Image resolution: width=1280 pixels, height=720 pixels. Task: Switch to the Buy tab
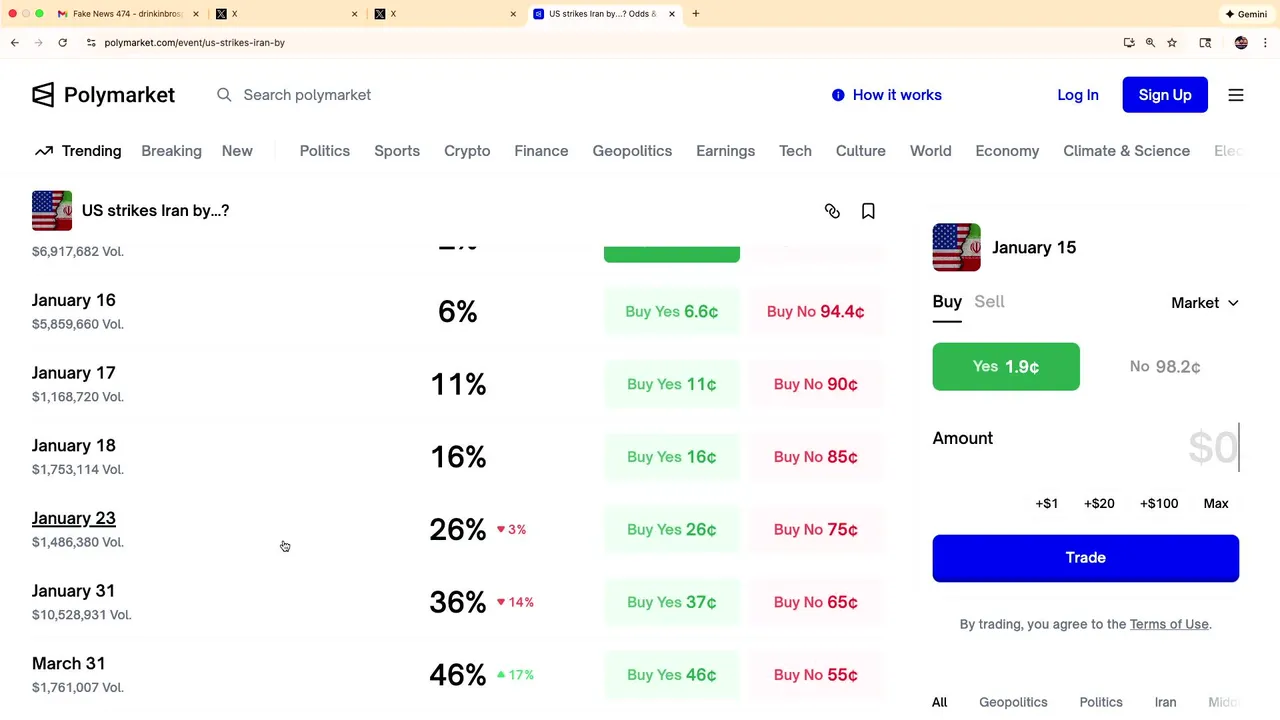click(947, 302)
